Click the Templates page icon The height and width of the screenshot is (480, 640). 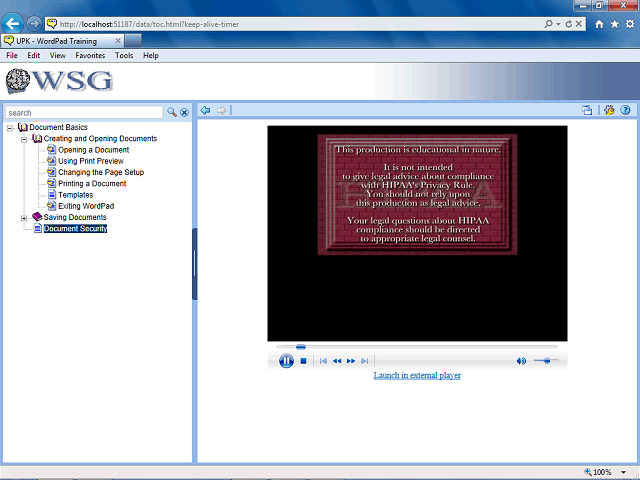point(51,195)
